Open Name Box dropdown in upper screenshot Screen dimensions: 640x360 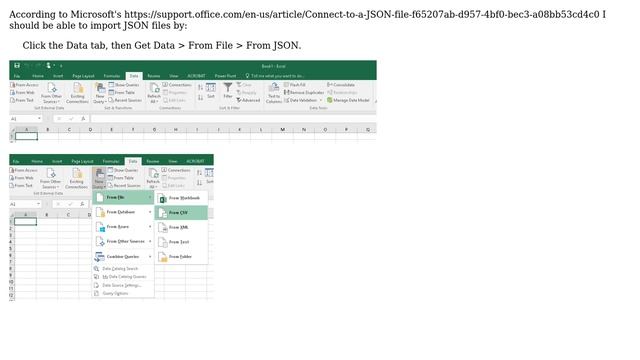pos(39,119)
